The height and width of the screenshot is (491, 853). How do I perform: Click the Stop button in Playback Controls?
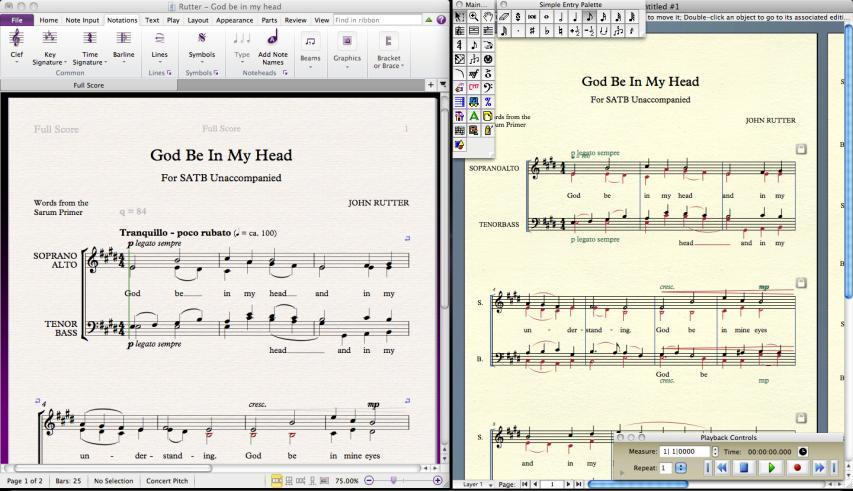(x=744, y=467)
